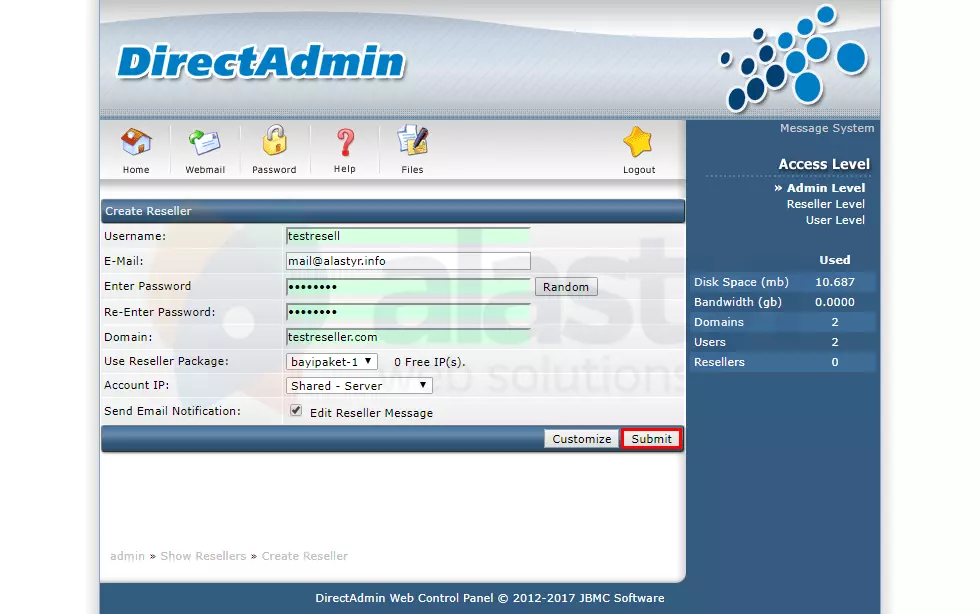
Task: Open the Password padlock icon
Action: (x=274, y=140)
